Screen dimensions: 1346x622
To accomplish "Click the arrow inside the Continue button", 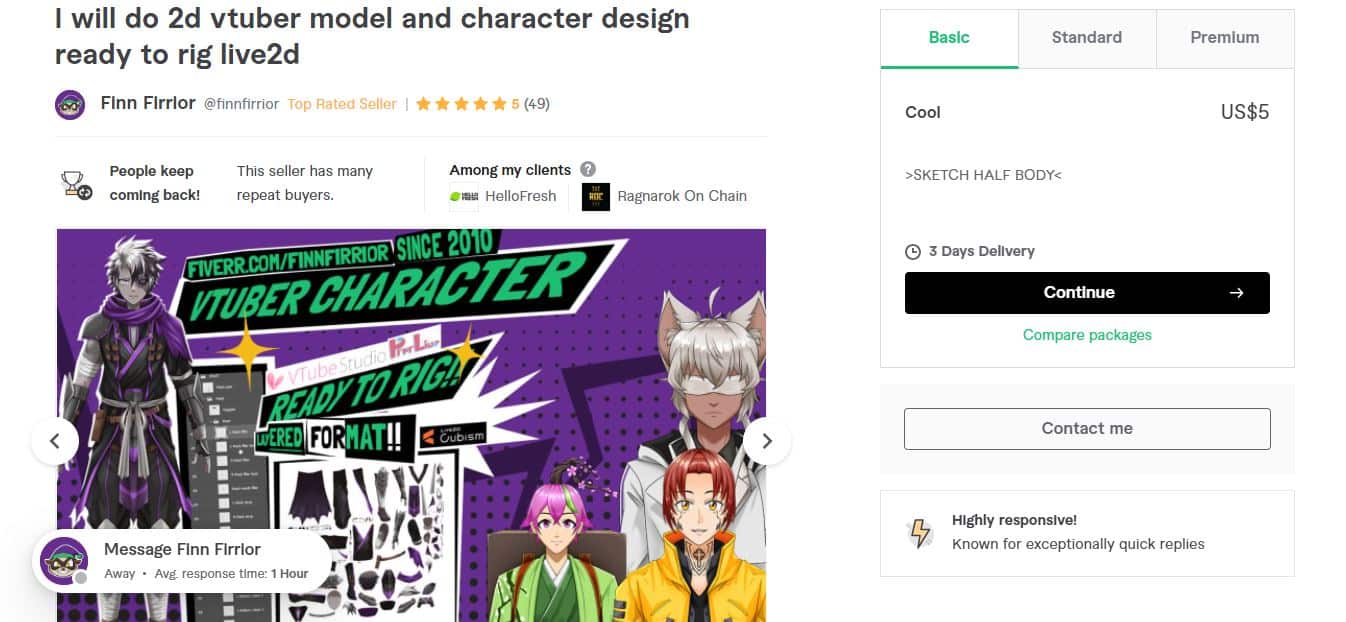I will [x=1236, y=292].
